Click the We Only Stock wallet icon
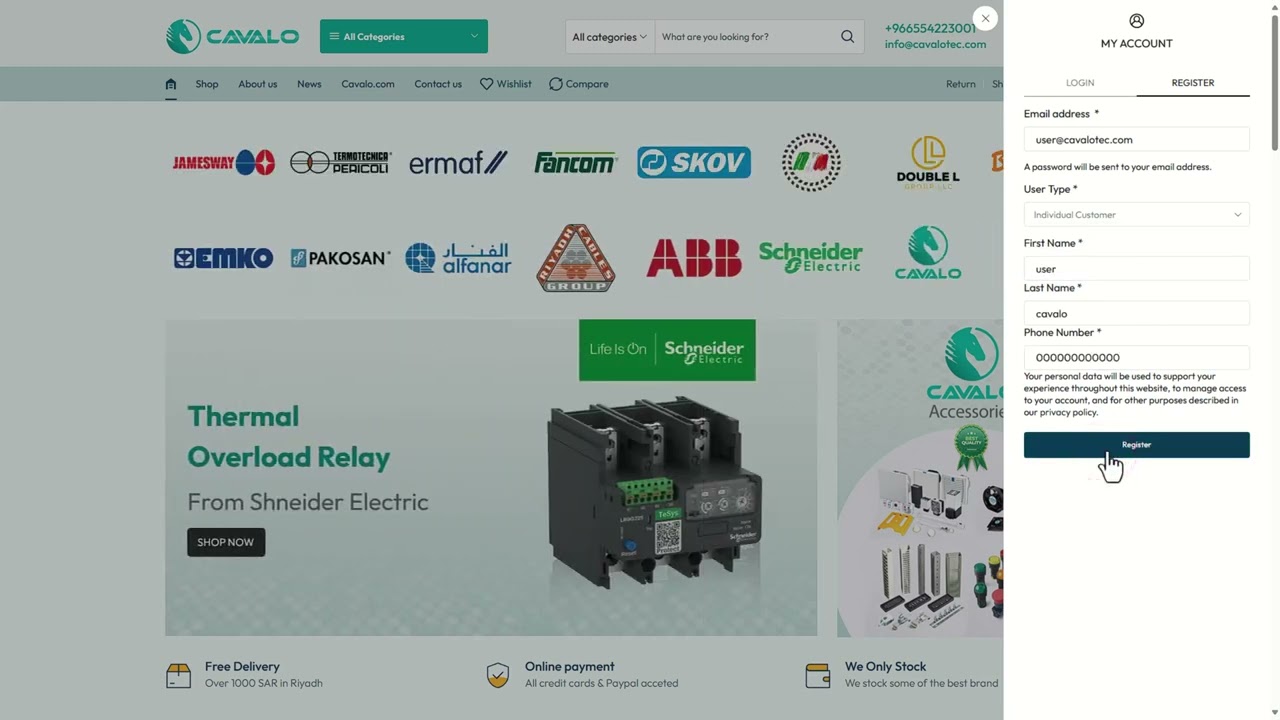Screen dimensions: 1280x720 tap(818, 675)
